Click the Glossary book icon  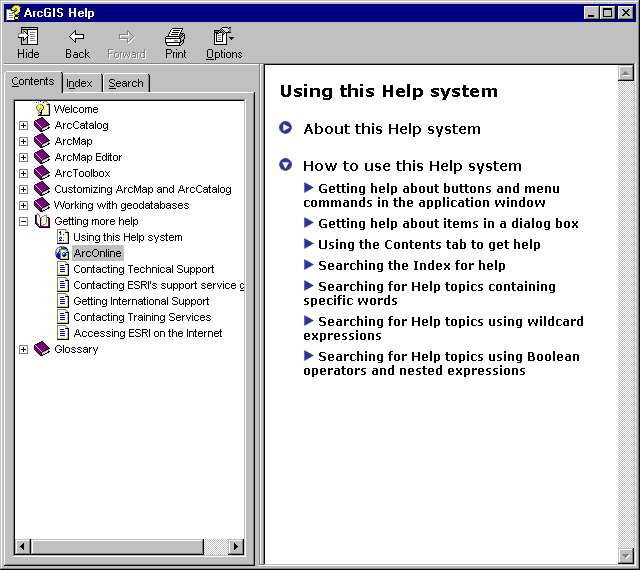point(42,349)
